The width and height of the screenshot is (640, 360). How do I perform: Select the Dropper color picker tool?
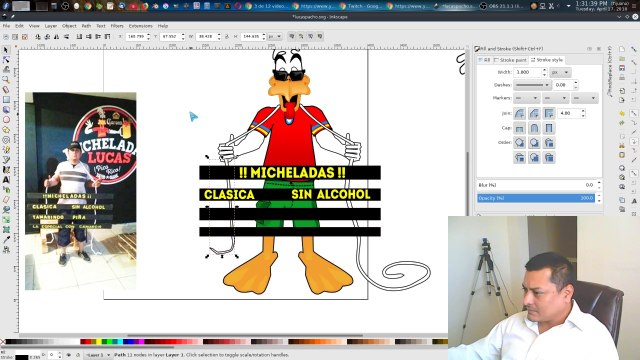tap(6, 240)
